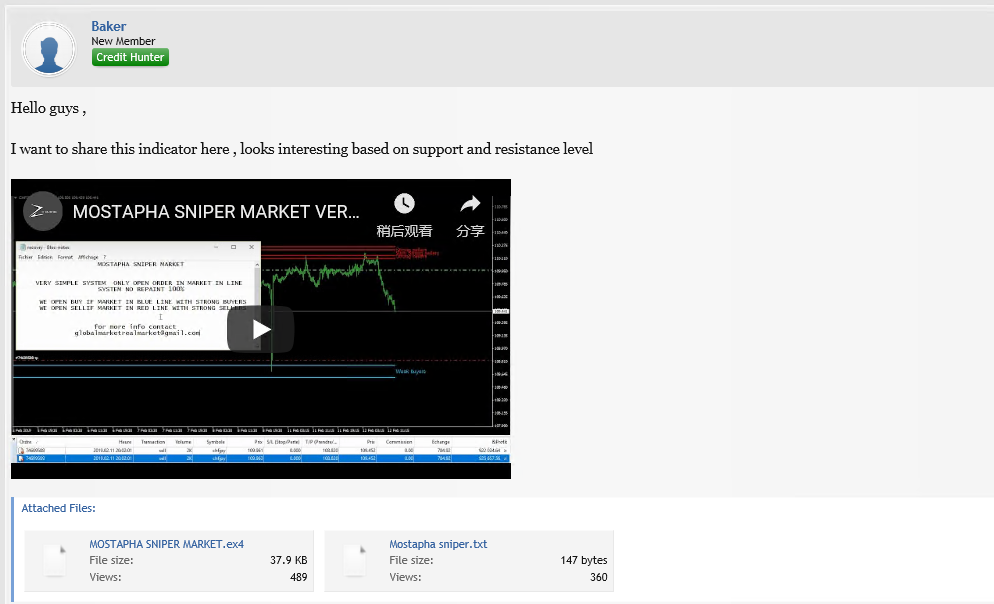
Task: Open Baker's user profile name link
Action: pyautogui.click(x=108, y=26)
